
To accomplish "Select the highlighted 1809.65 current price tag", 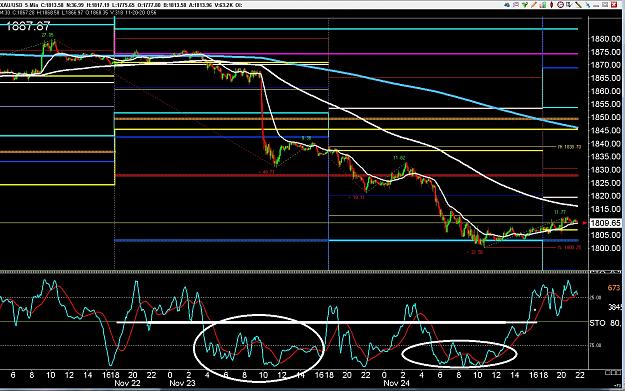I will pos(605,223).
